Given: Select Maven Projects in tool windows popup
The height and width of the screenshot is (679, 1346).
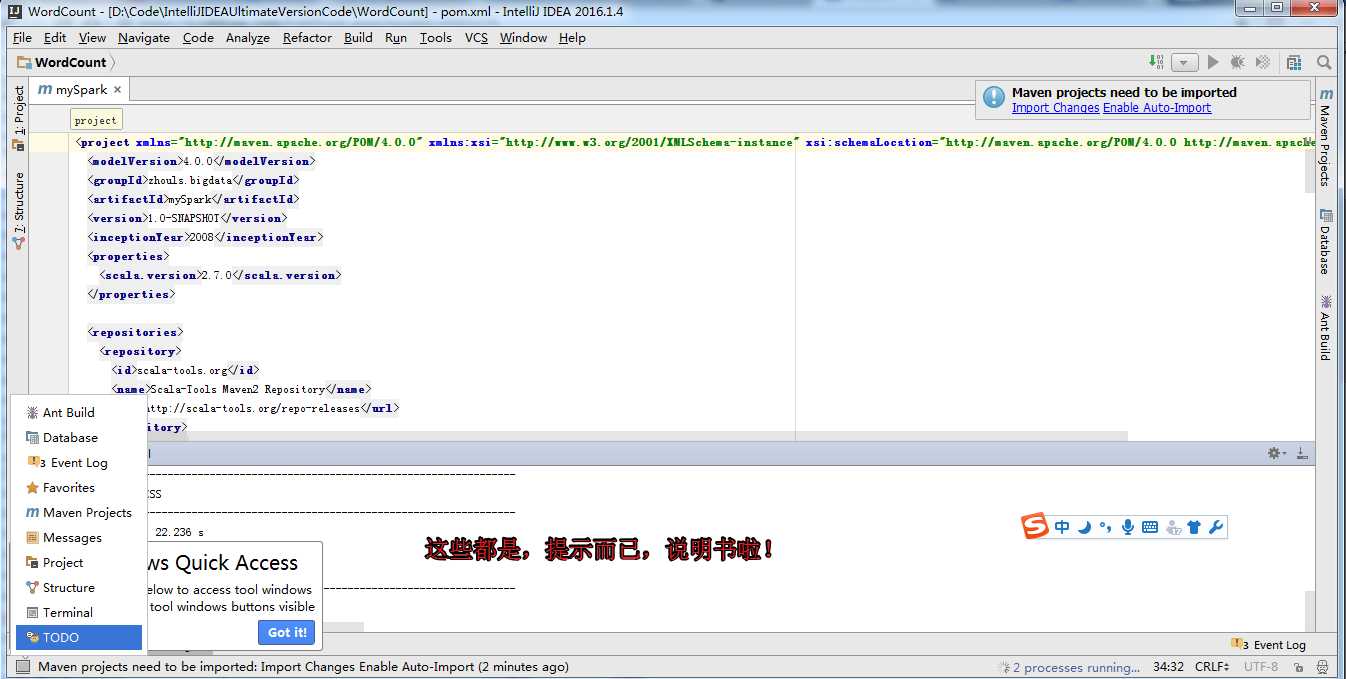Looking at the screenshot, I should pyautogui.click(x=78, y=512).
